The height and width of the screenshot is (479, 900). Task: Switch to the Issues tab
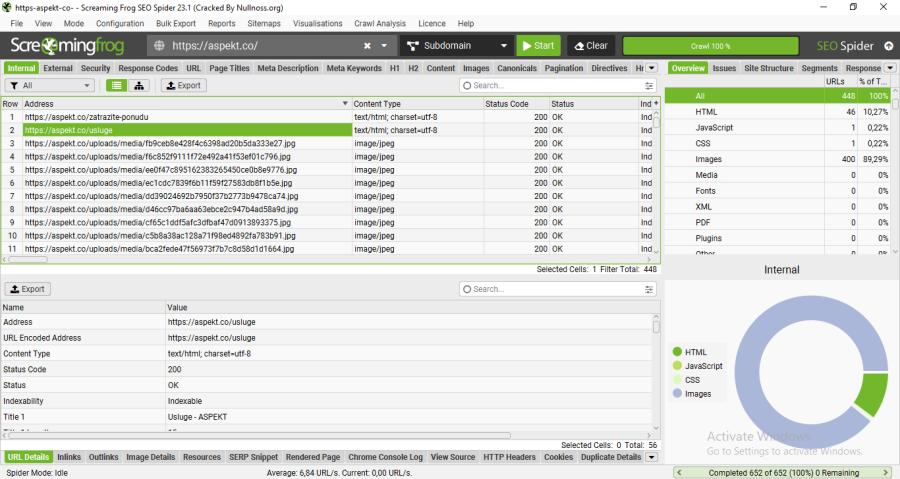[724, 68]
